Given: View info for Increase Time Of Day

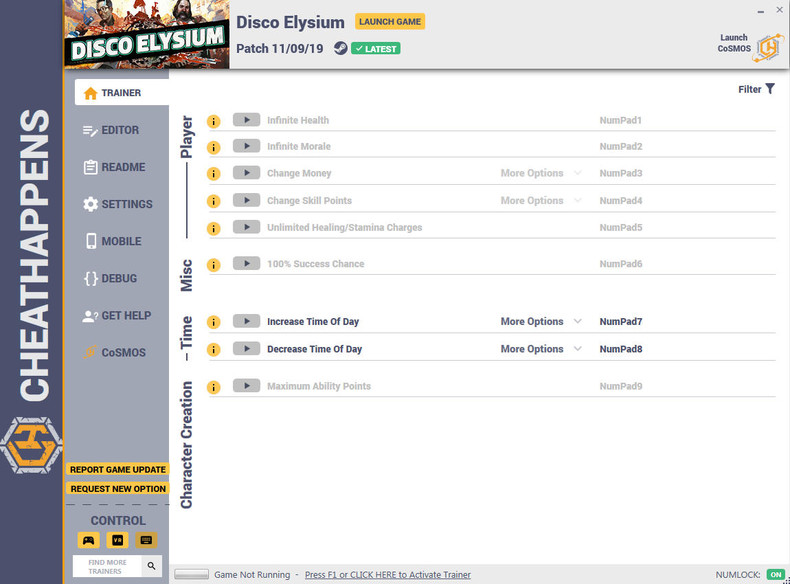Looking at the screenshot, I should (214, 322).
